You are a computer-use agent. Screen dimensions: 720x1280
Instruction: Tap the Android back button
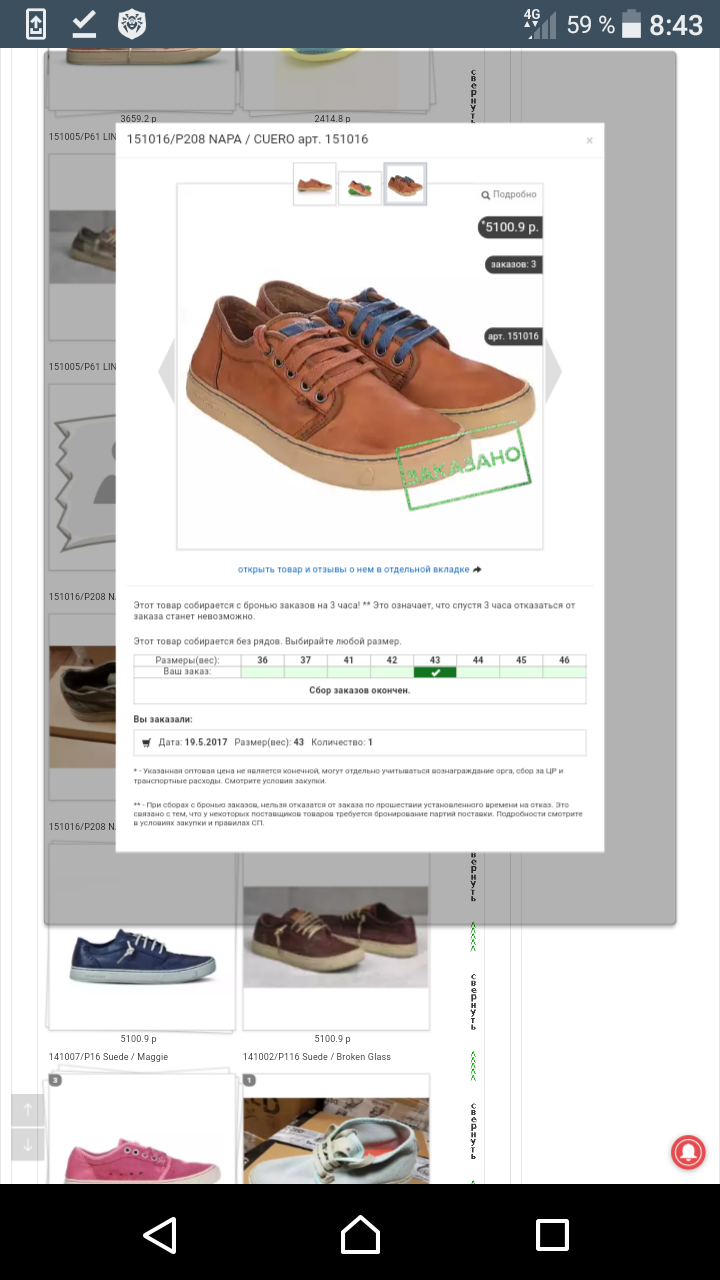160,1235
